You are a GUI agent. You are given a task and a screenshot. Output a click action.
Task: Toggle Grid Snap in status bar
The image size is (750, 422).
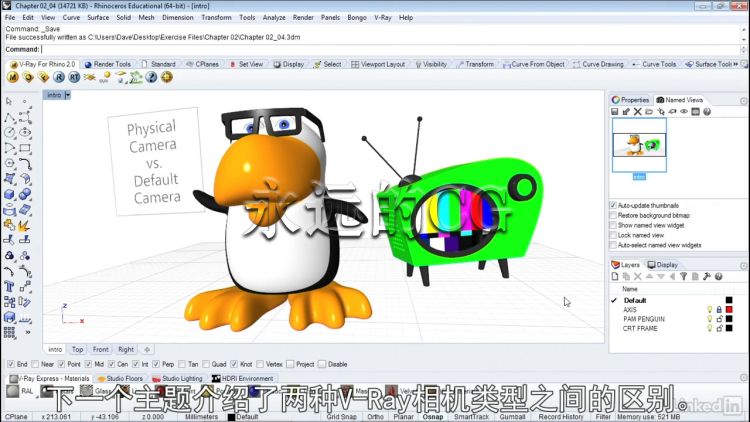[x=342, y=417]
